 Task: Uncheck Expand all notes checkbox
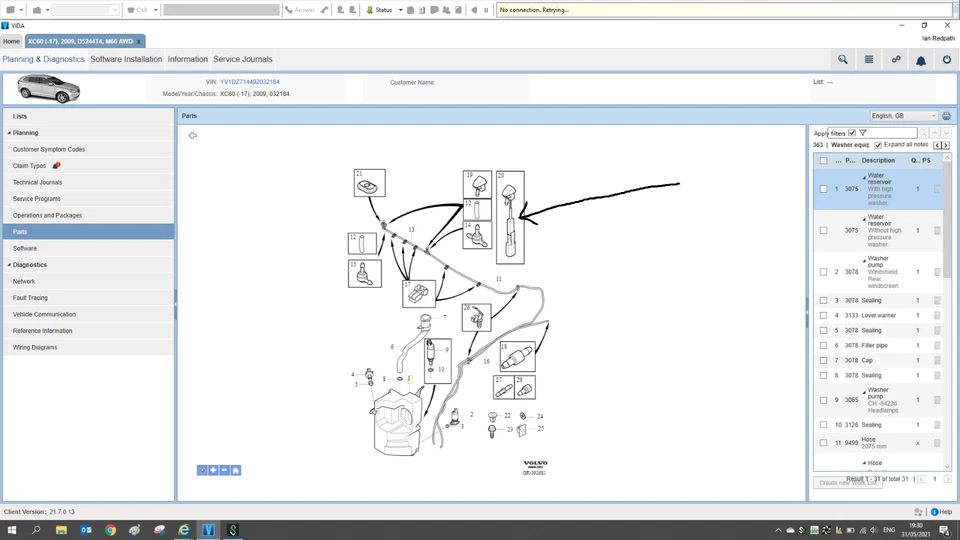click(x=878, y=145)
